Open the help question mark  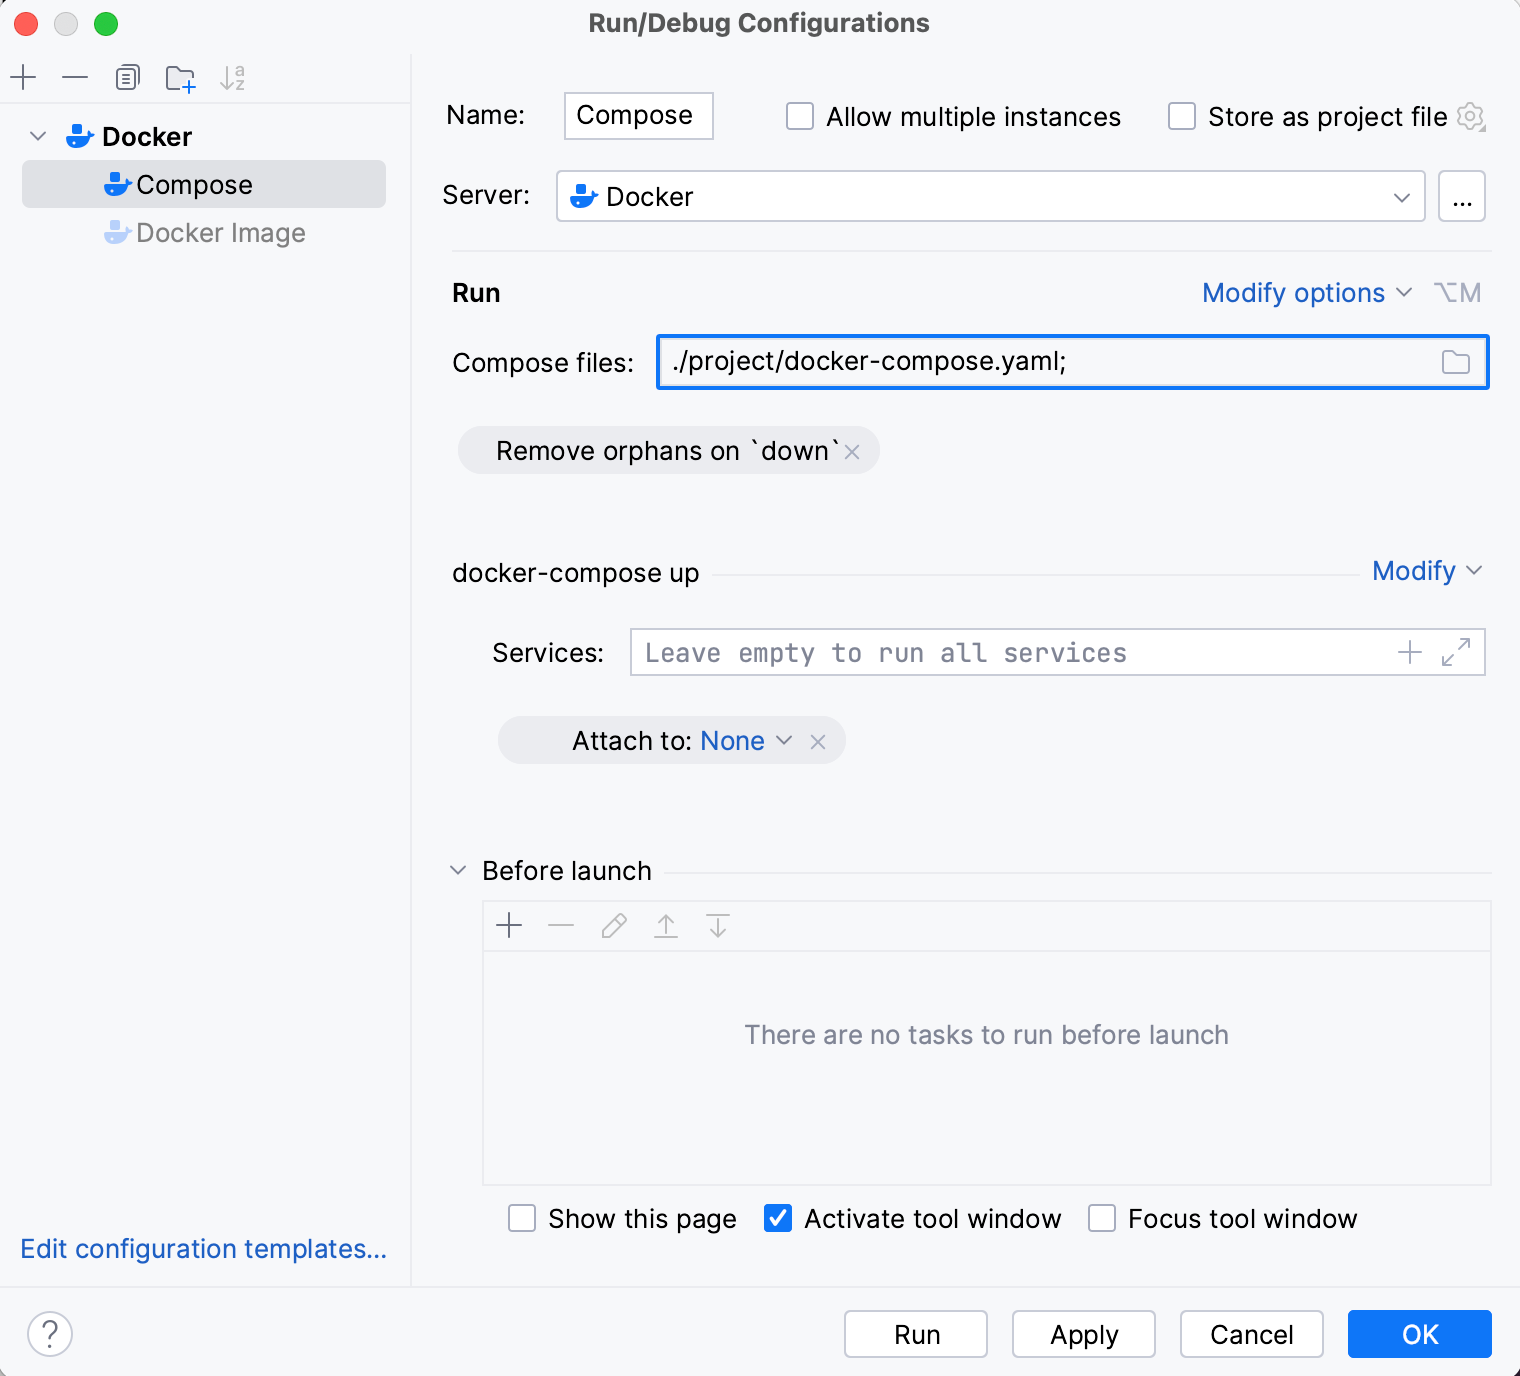(50, 1334)
